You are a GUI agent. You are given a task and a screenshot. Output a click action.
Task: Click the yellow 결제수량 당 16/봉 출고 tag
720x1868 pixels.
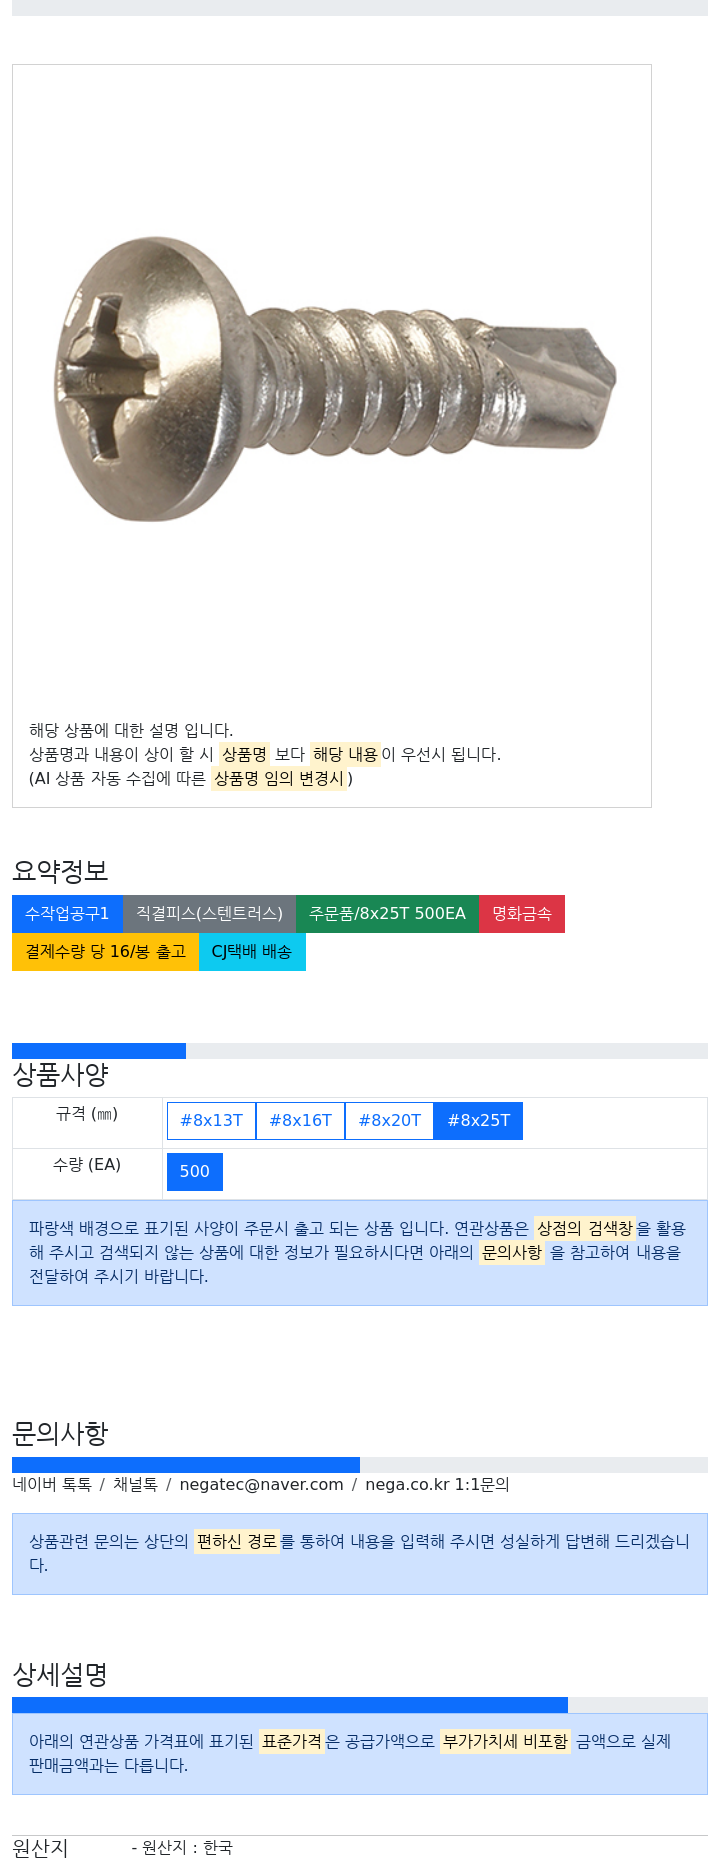point(105,952)
